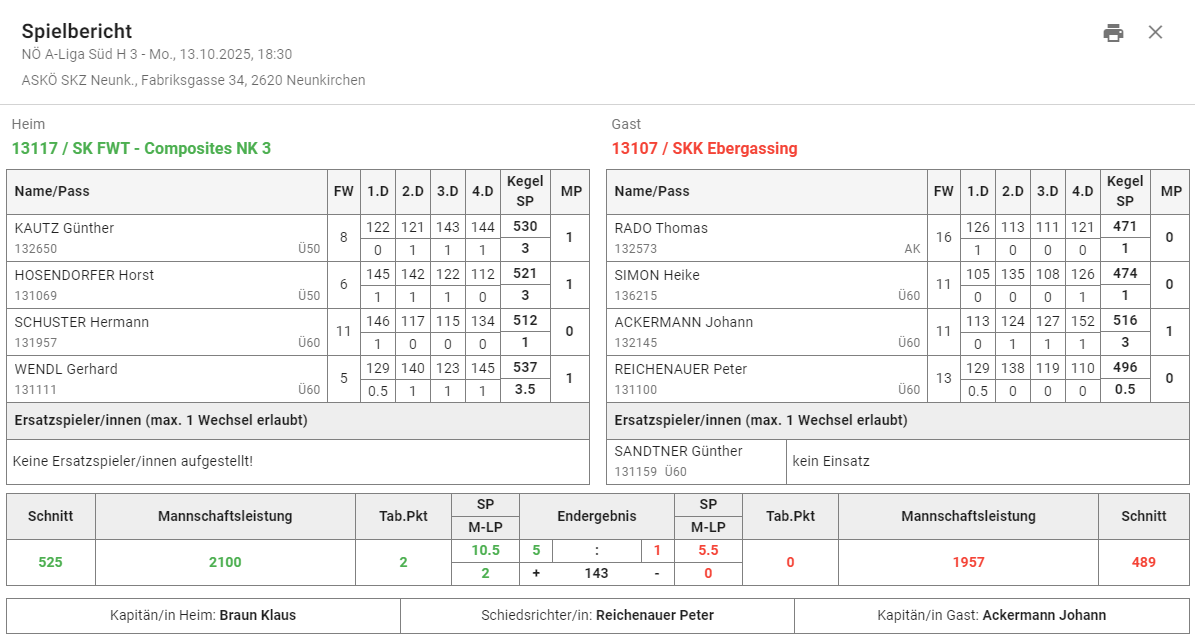Select player SIMON Heike
The image size is (1195, 641).
click(657, 275)
